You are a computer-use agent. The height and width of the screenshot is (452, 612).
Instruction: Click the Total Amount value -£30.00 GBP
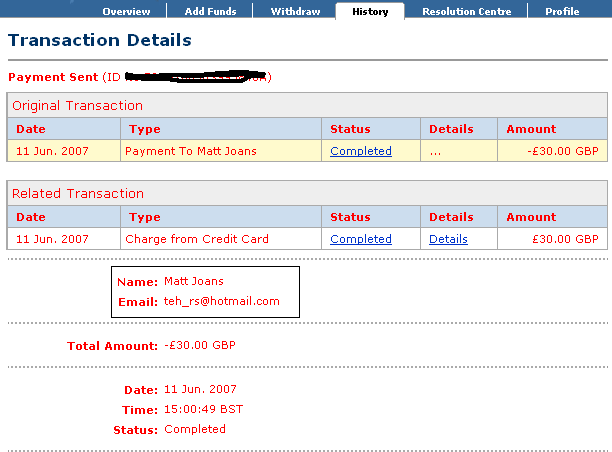click(200, 345)
